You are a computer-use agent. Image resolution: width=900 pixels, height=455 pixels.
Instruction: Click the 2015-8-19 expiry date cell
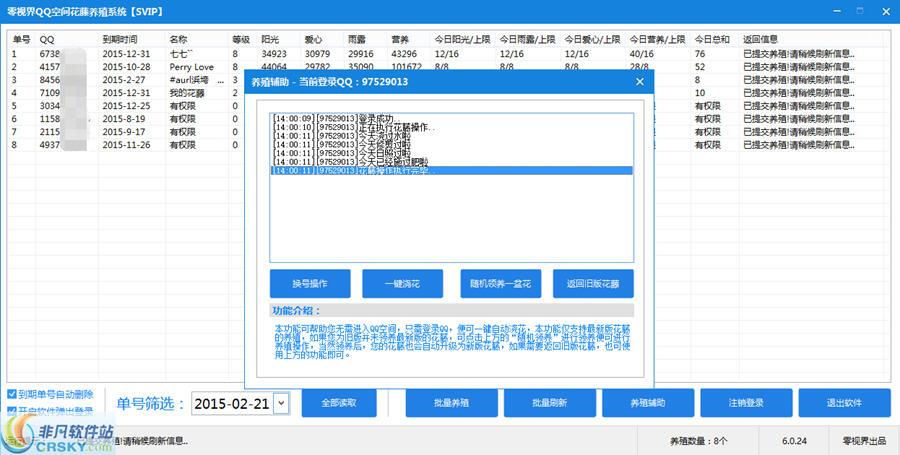[x=124, y=119]
